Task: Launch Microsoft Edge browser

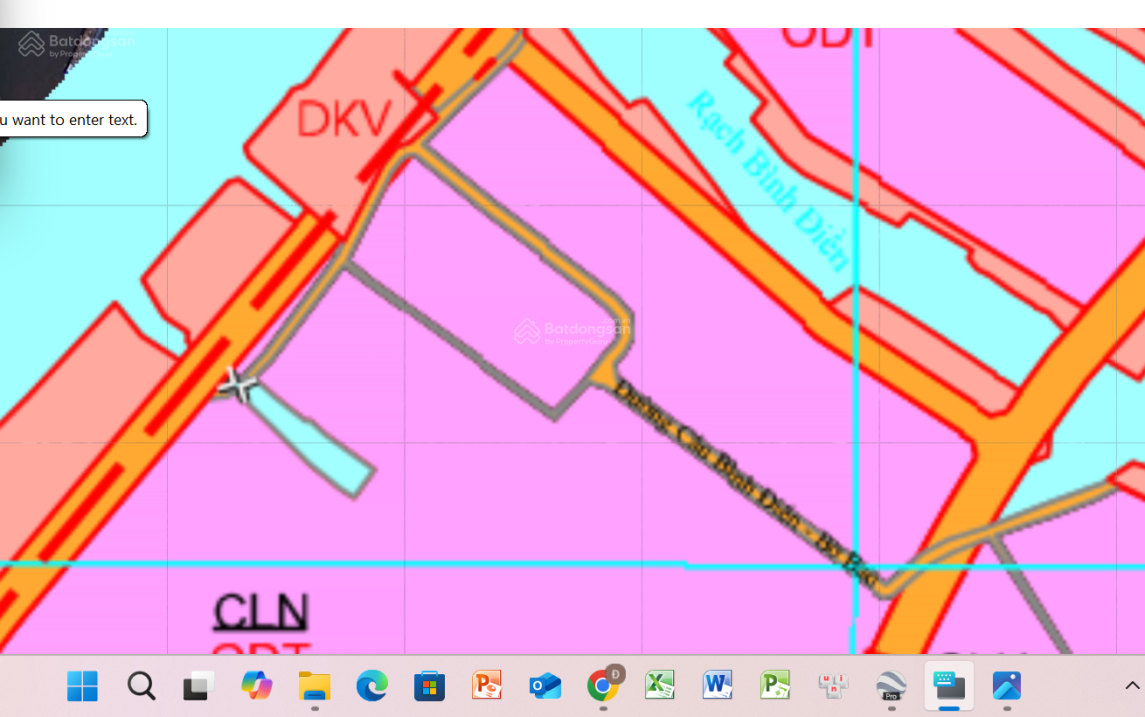Action: [372, 686]
